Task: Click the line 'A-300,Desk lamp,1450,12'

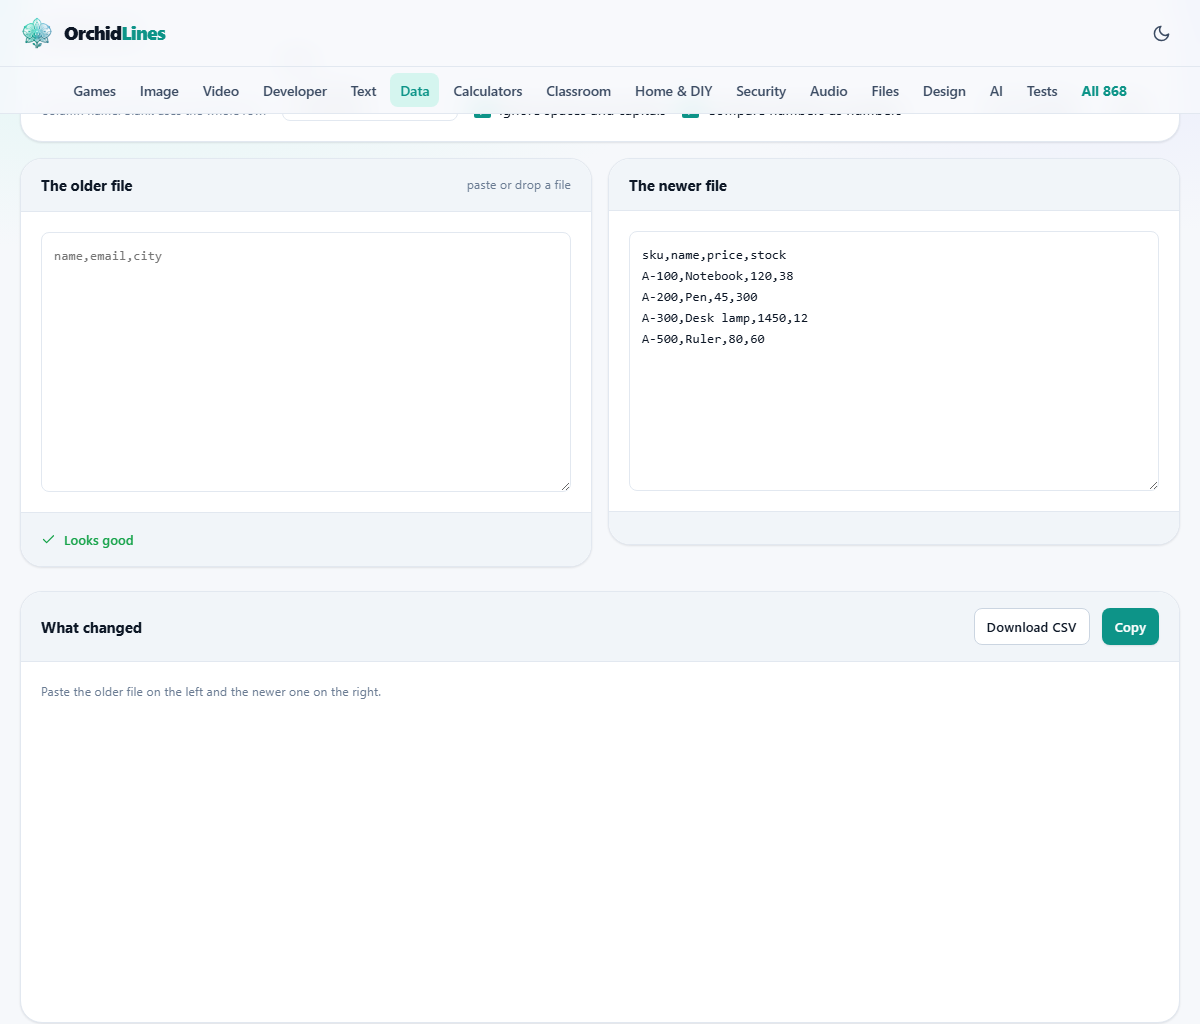Action: coord(725,318)
